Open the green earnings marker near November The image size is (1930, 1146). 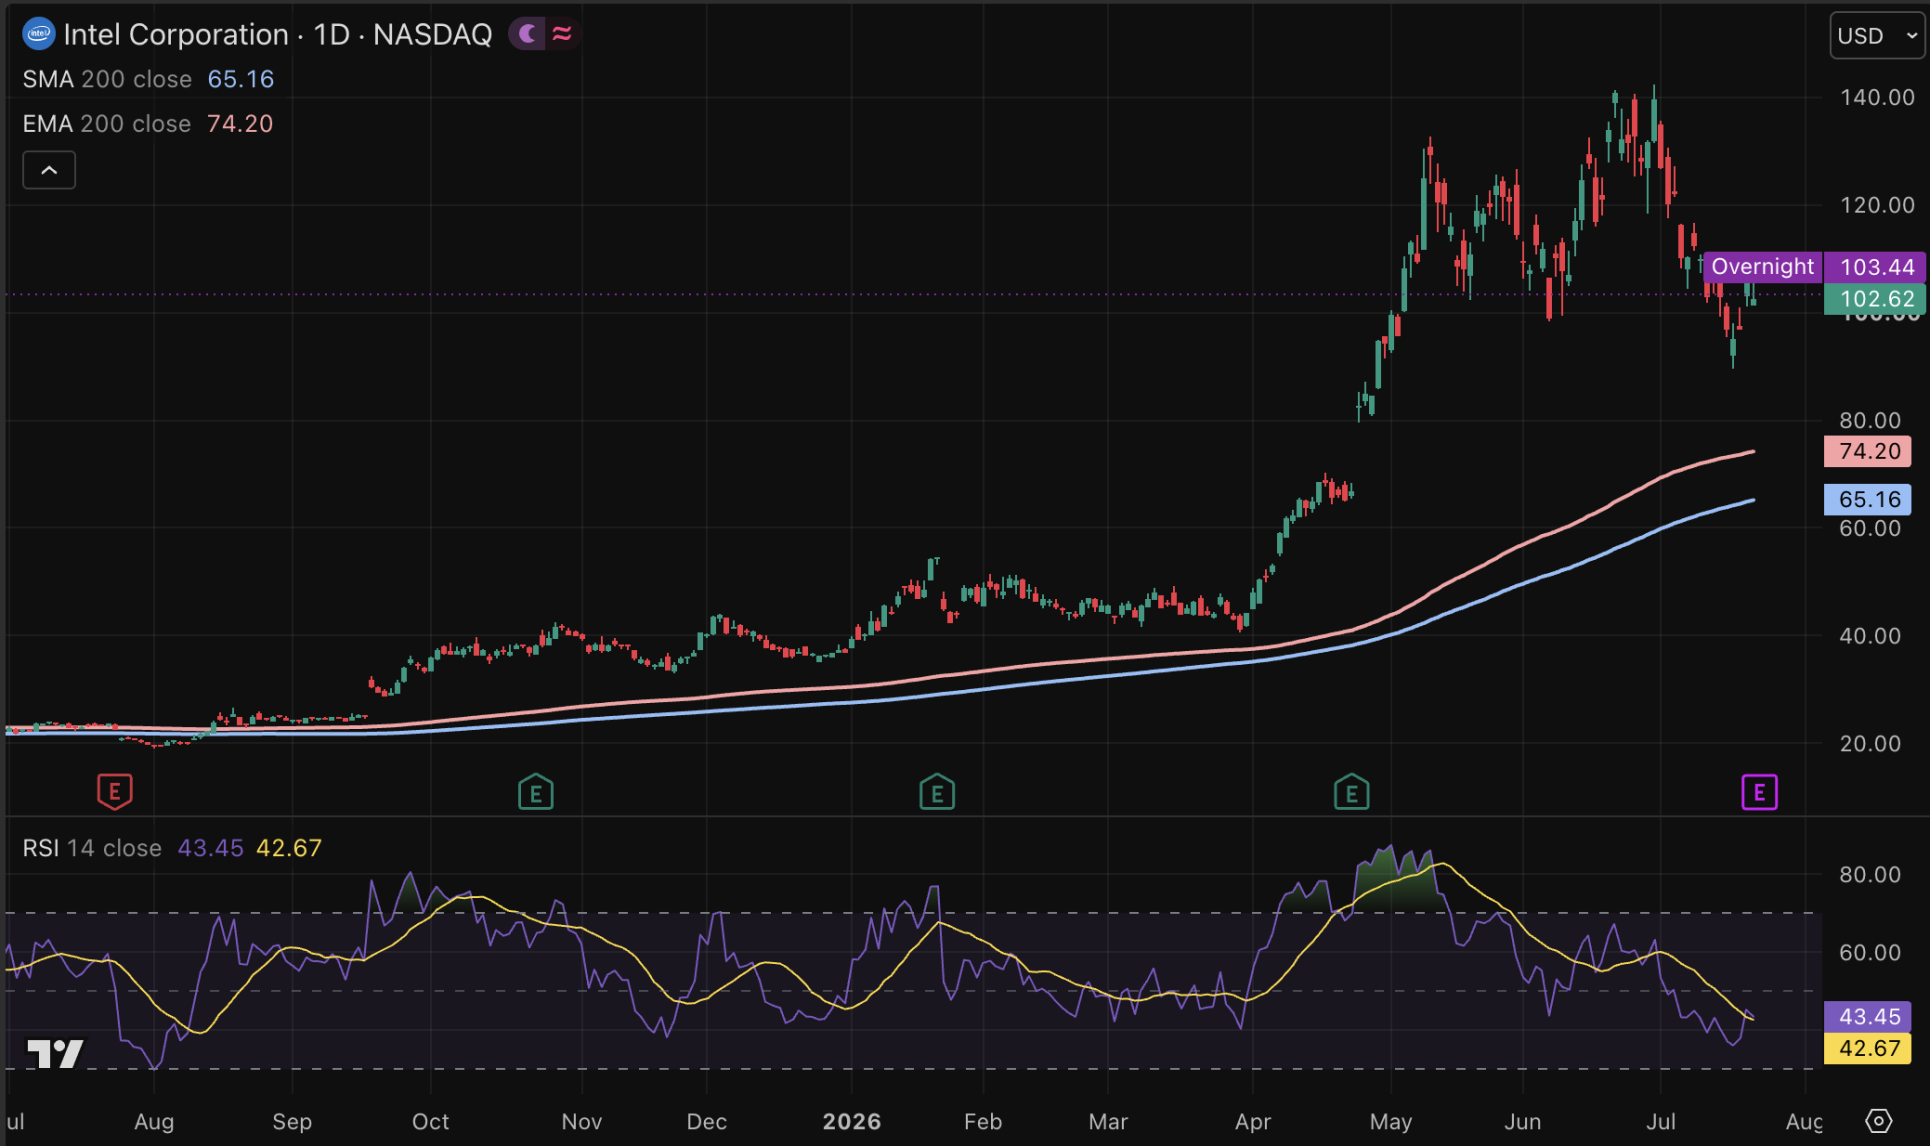pyautogui.click(x=536, y=792)
